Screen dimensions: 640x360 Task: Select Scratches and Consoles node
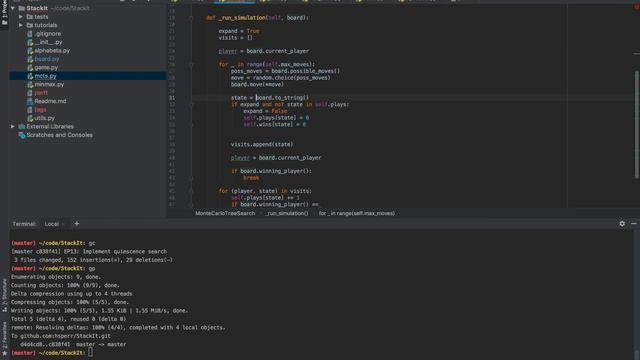click(x=60, y=135)
